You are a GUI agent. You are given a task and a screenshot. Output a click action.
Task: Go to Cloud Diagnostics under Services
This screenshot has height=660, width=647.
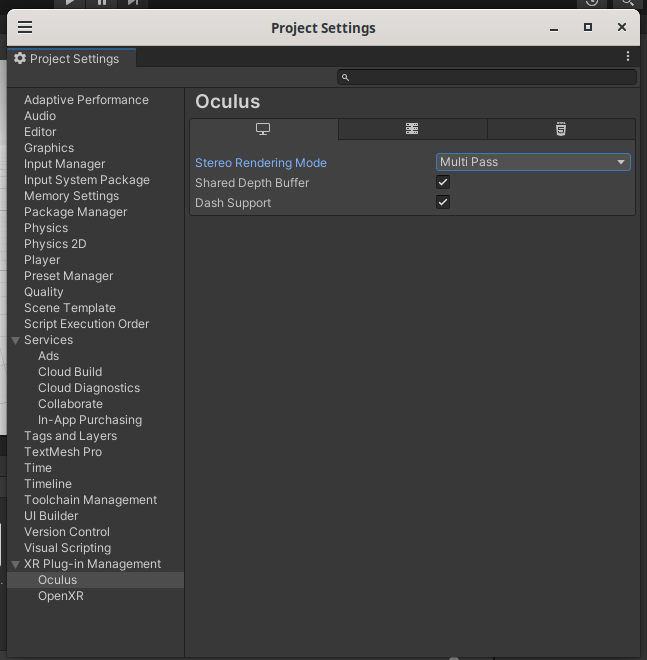(x=89, y=388)
